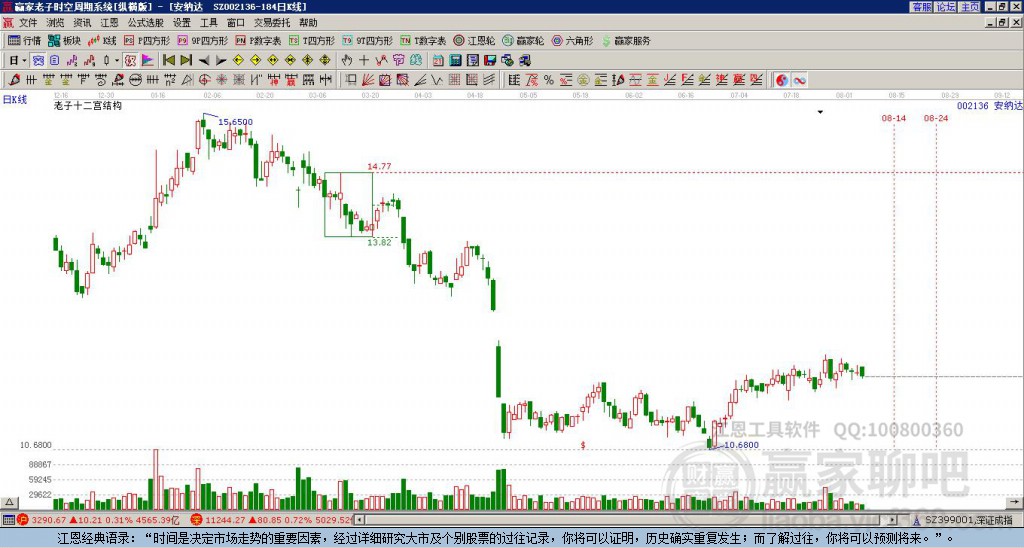
Task: Click the circle target cycle icon
Action: pyautogui.click(x=204, y=80)
